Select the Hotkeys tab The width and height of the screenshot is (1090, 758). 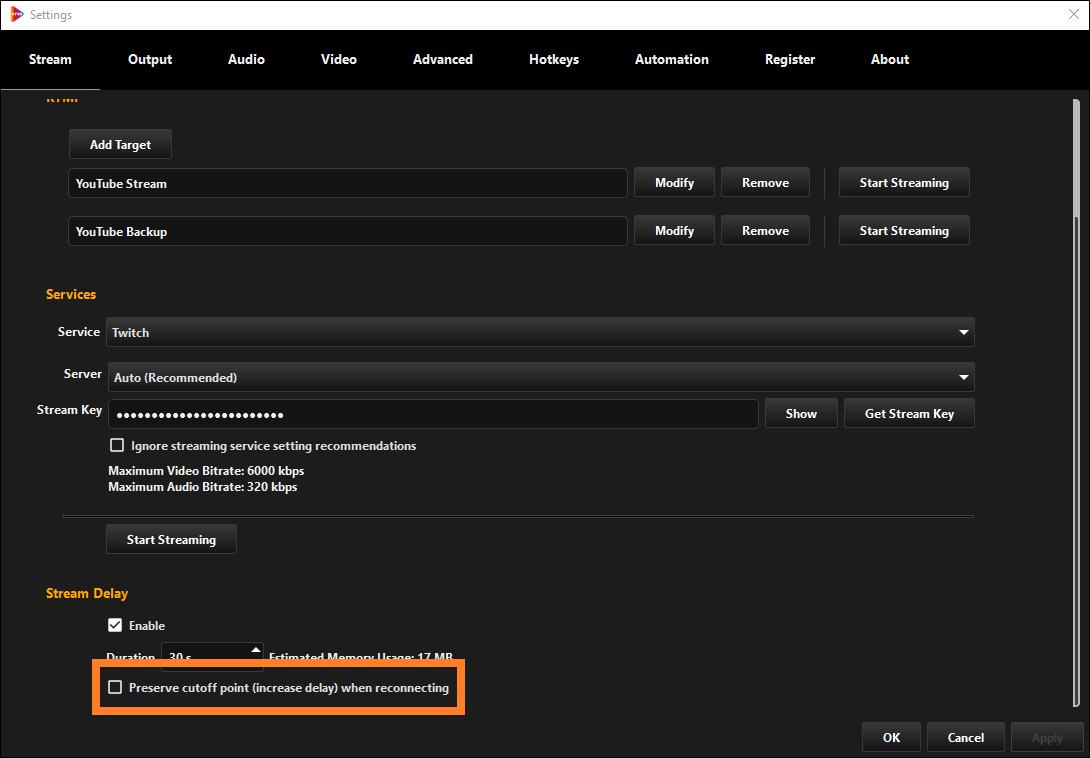553,60
